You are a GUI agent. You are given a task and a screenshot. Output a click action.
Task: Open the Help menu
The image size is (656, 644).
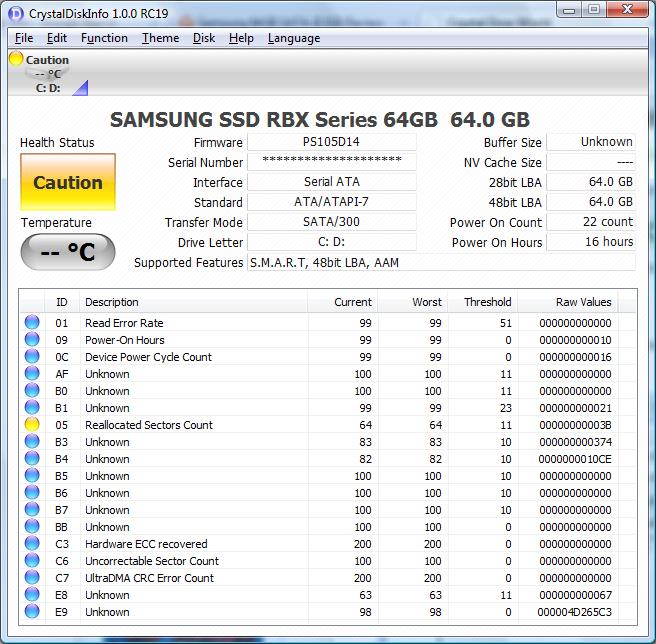coord(241,38)
